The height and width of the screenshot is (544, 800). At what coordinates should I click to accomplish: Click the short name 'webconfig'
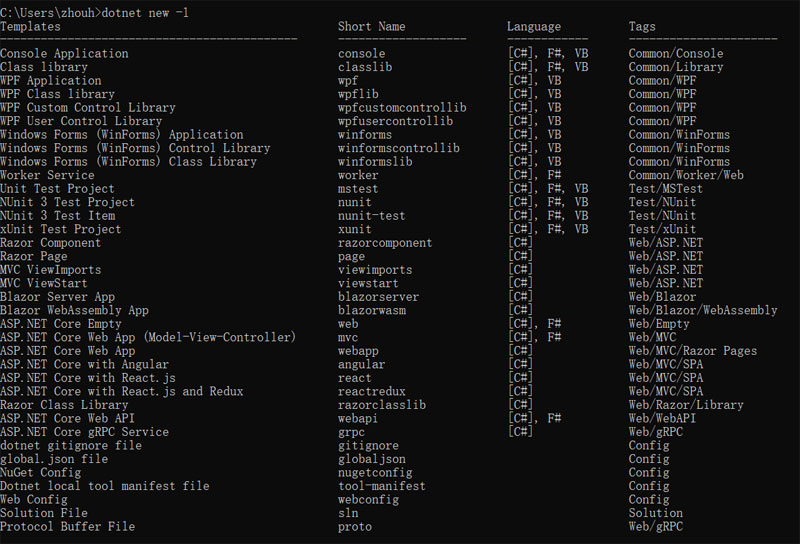coord(368,500)
